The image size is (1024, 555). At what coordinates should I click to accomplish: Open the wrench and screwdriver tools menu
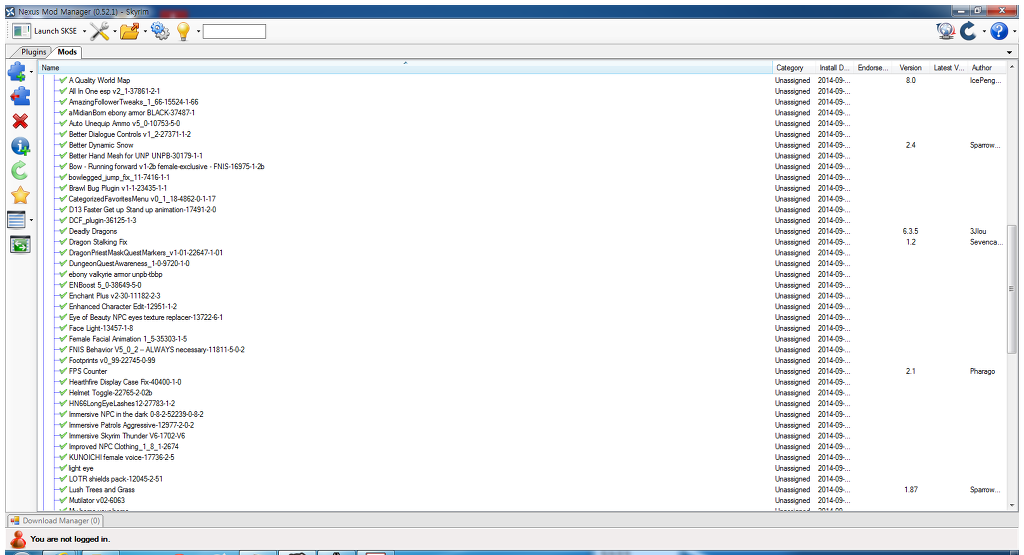pos(100,31)
